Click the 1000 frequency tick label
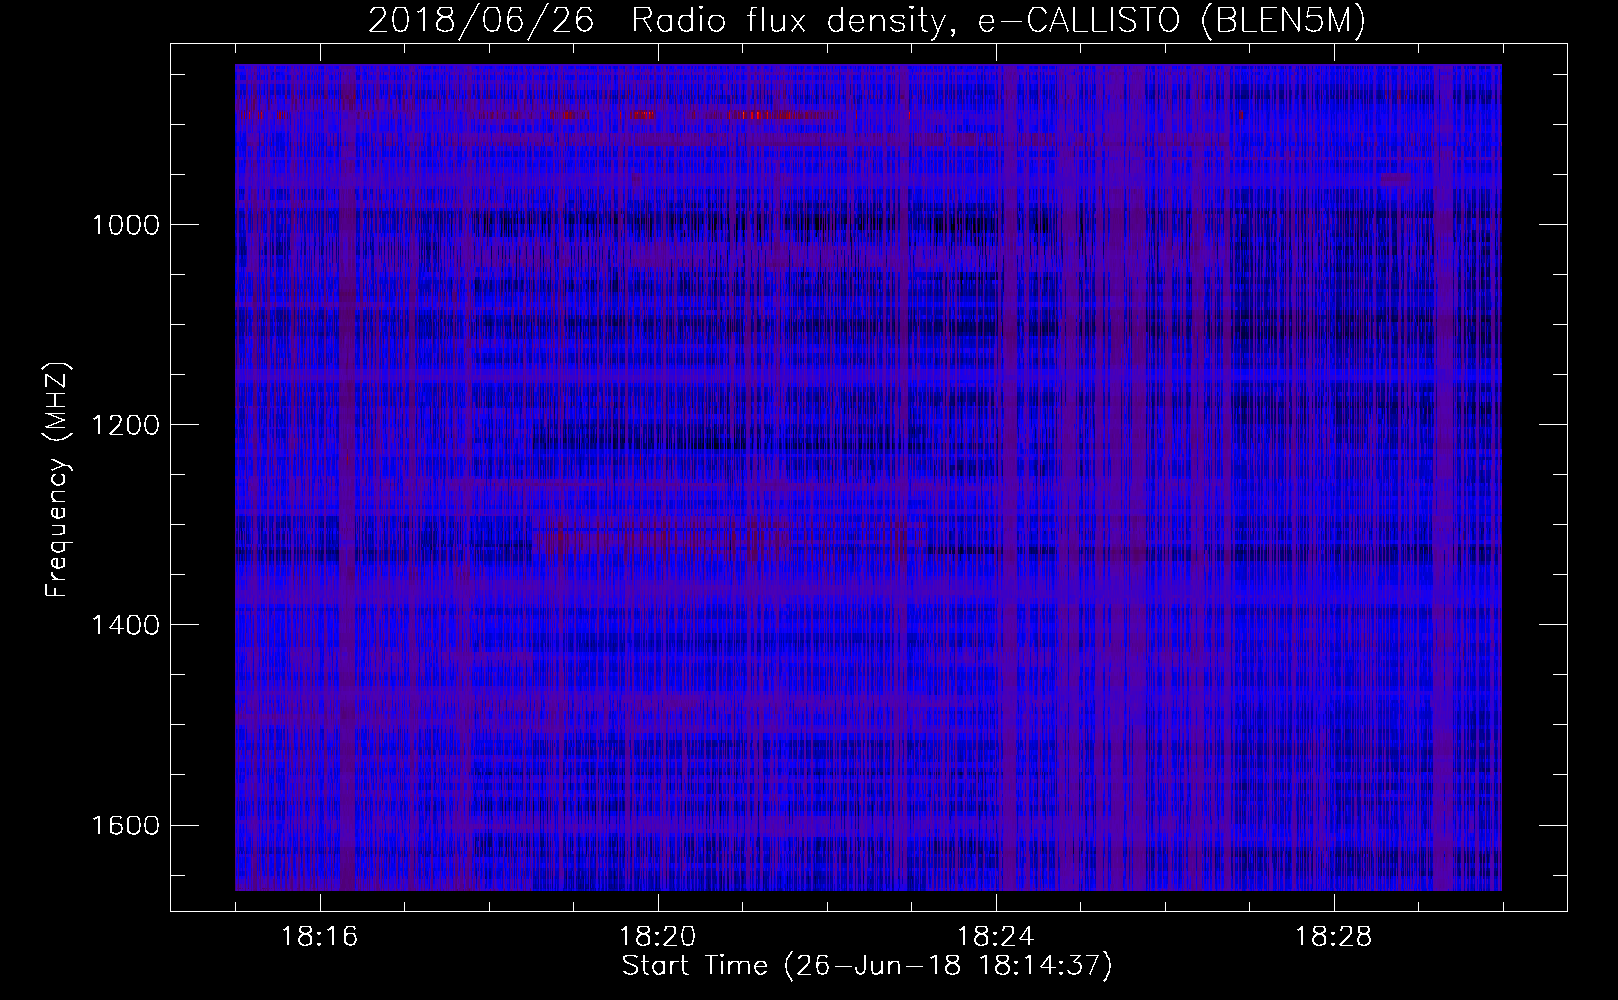 point(125,225)
